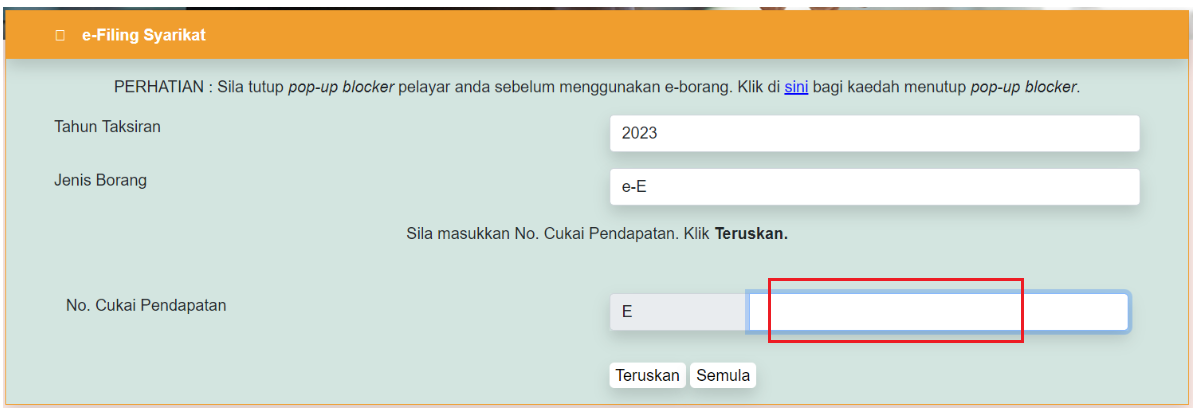Click the word "PERHATIAN" in the notice
The image size is (1193, 411).
click(x=159, y=87)
